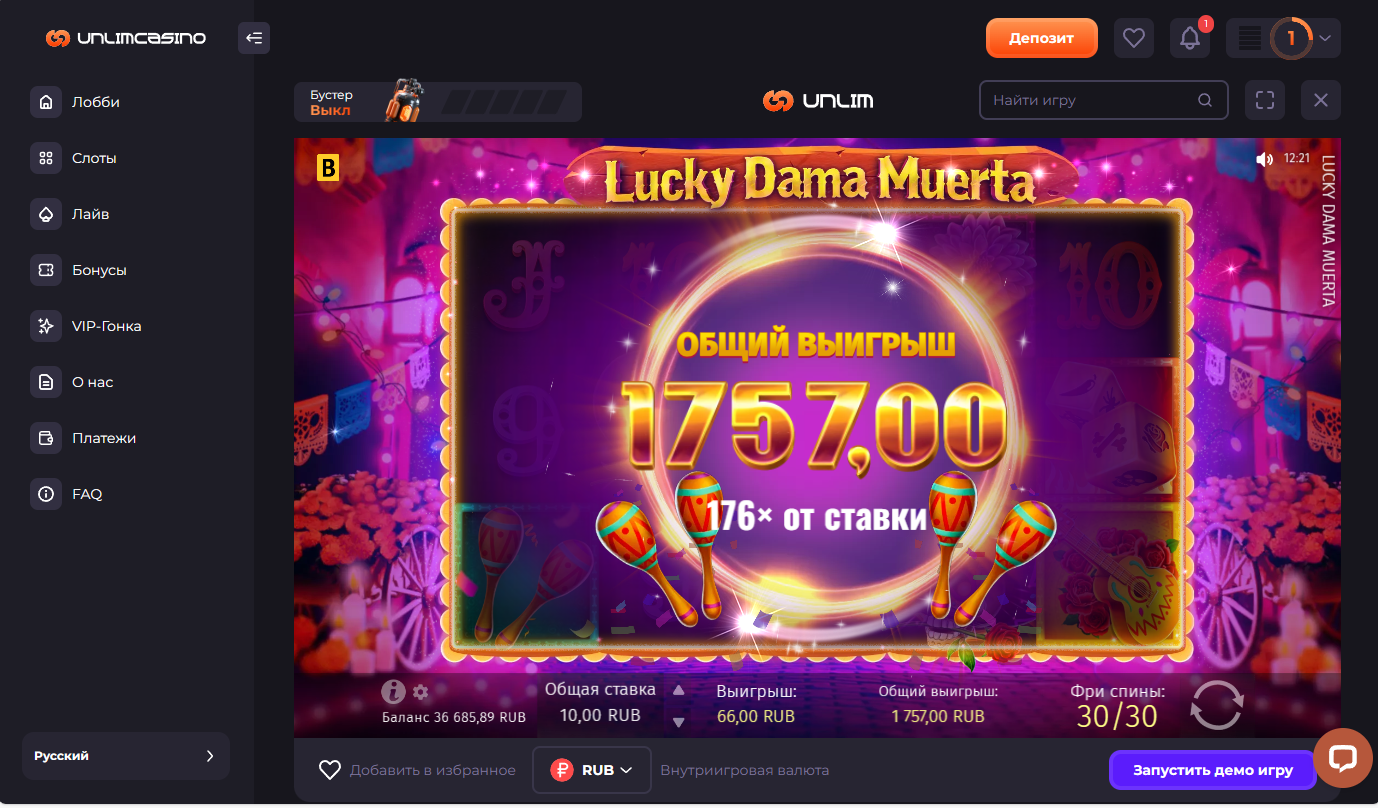Open the notifications bell
Viewport: 1378px width, 808px height.
(1190, 38)
